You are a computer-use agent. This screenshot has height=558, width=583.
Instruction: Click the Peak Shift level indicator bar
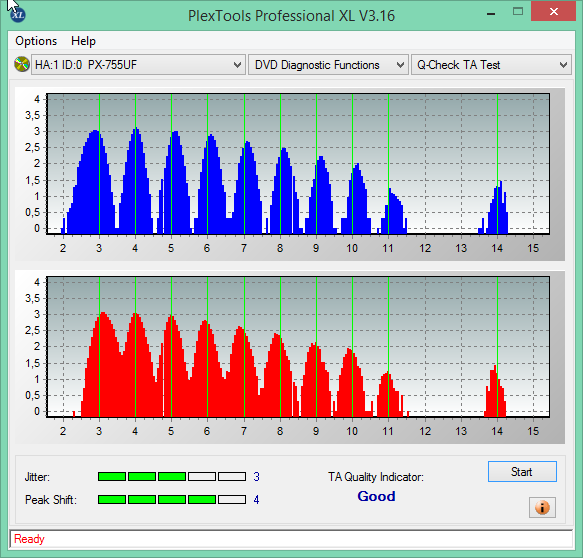pos(172,499)
